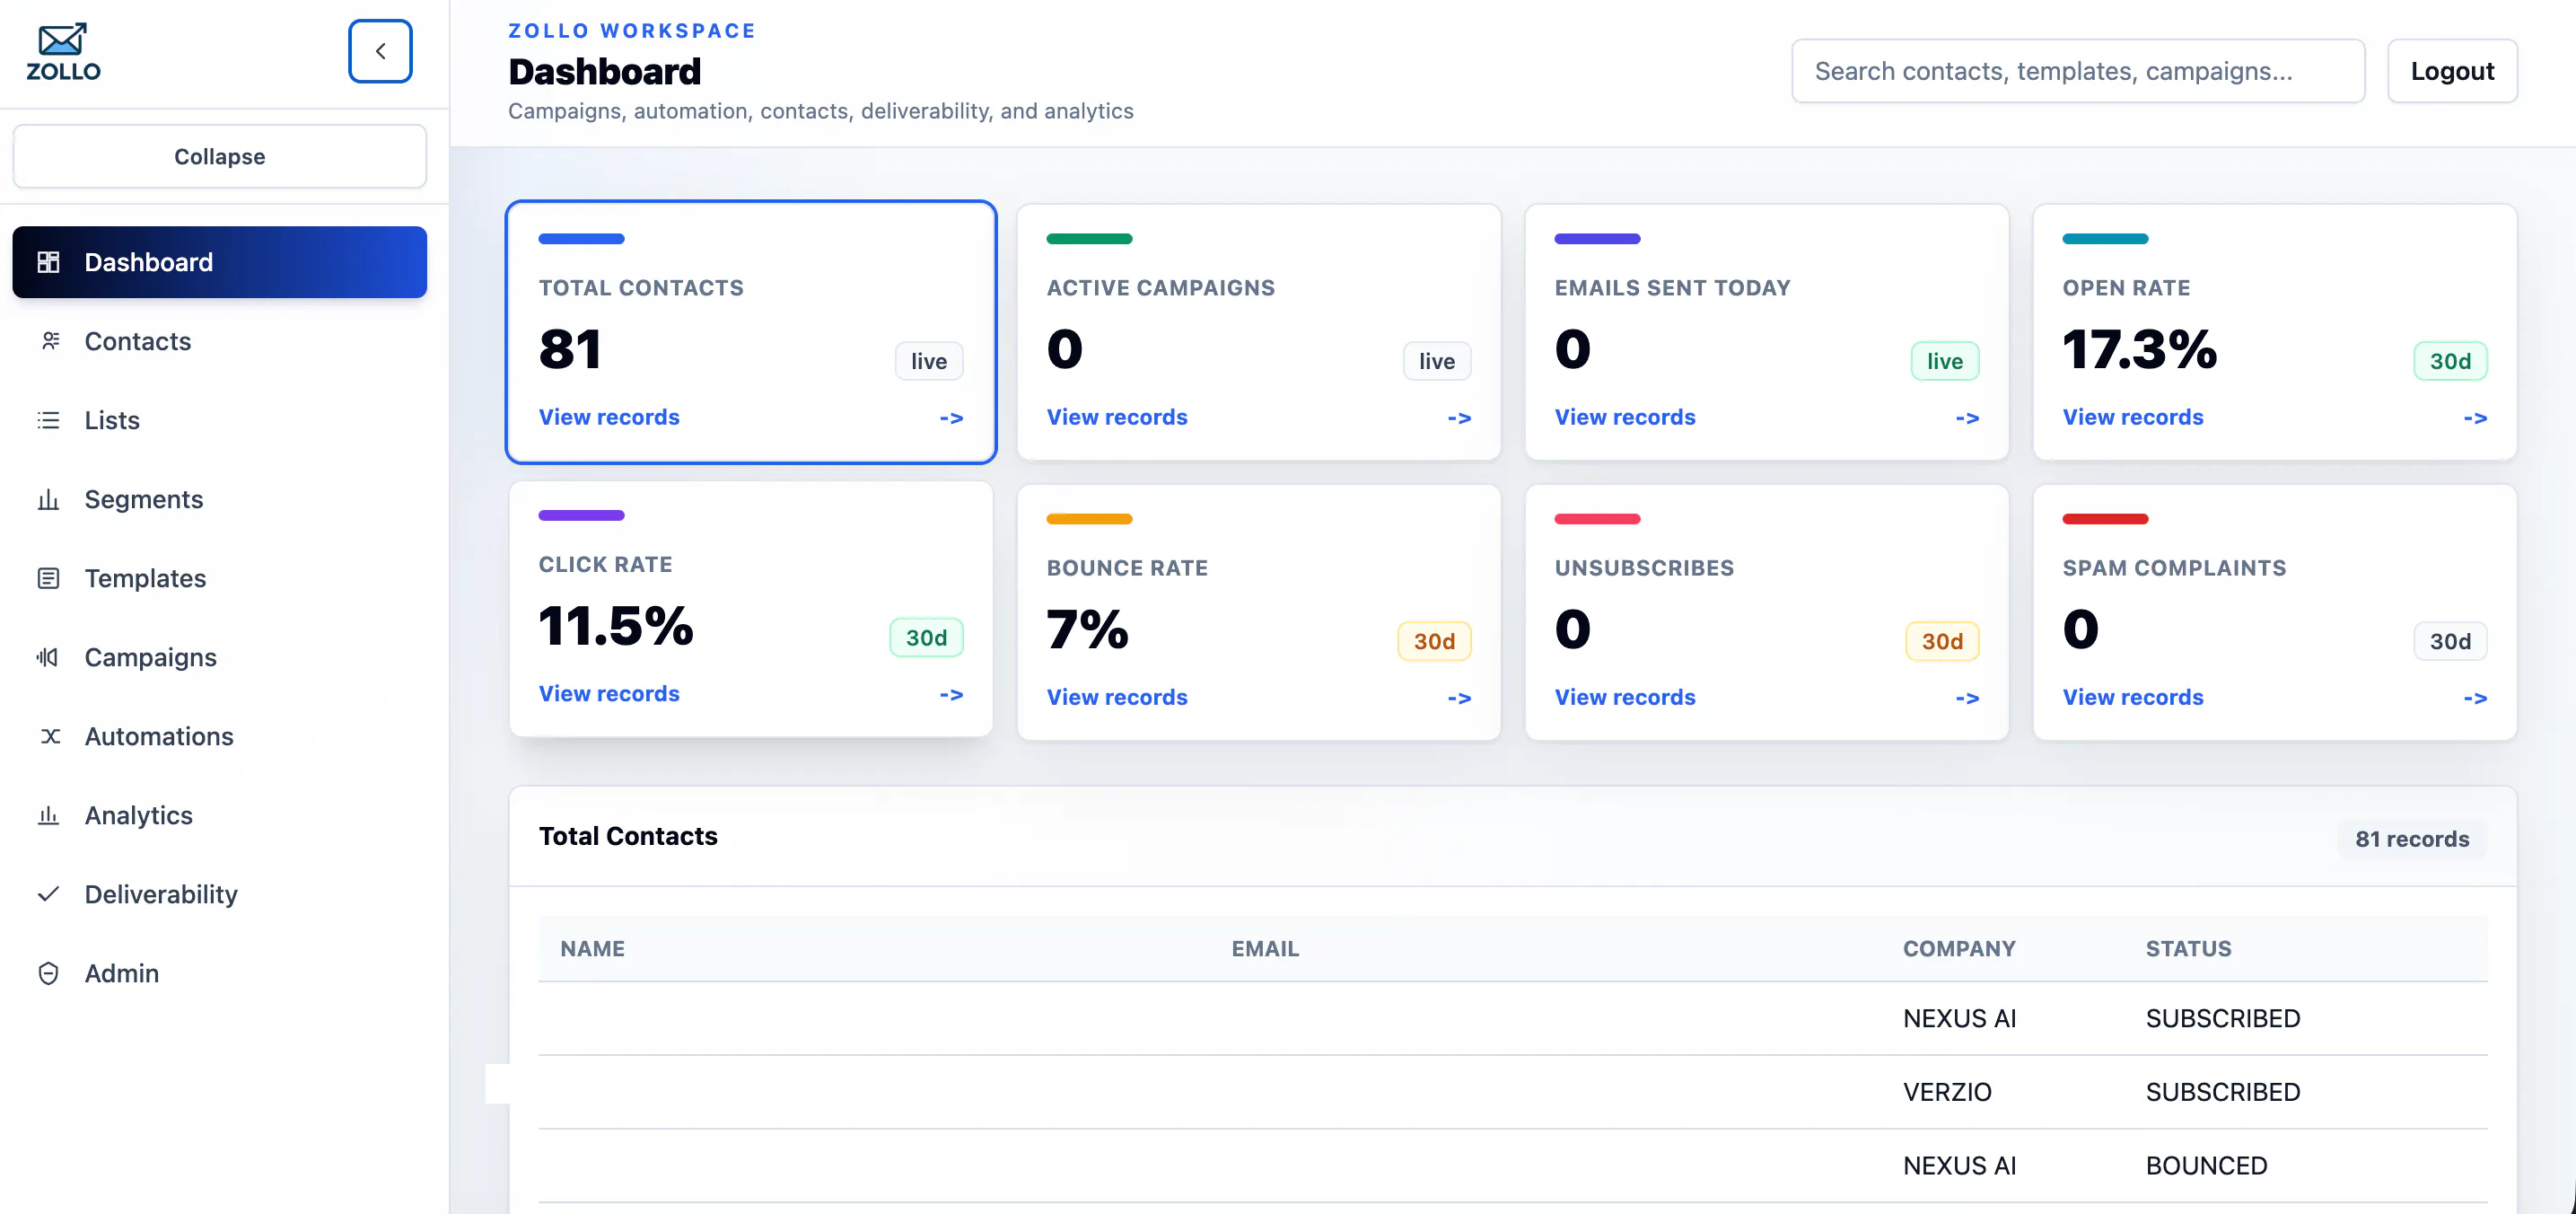2576x1214 pixels.
Task: Click the Collapse button in sidebar
Action: pyautogui.click(x=220, y=156)
